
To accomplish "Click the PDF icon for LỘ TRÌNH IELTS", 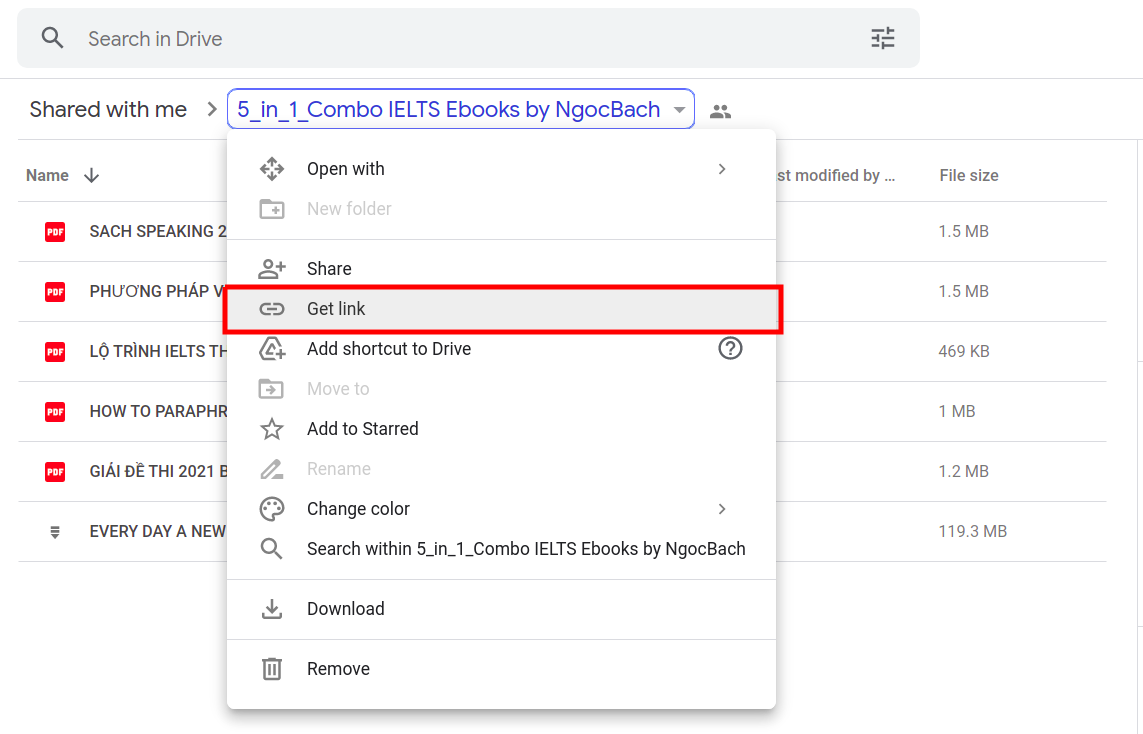I will point(55,351).
